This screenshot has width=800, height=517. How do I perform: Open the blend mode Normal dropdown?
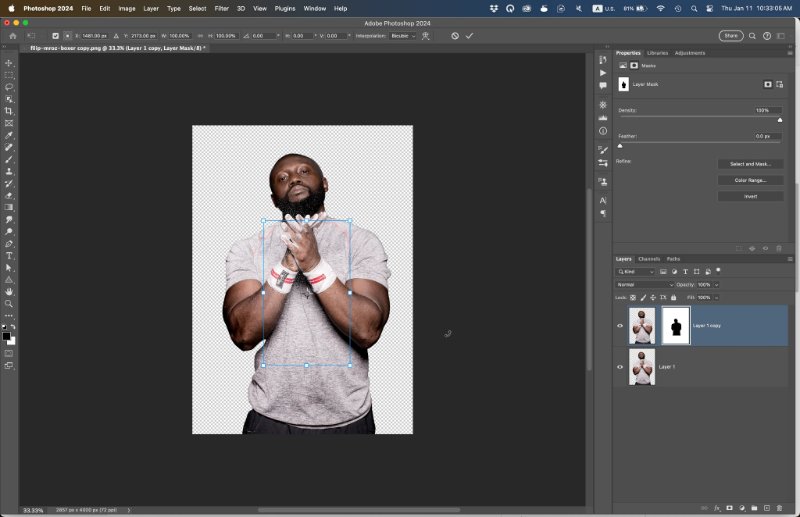[x=644, y=284]
